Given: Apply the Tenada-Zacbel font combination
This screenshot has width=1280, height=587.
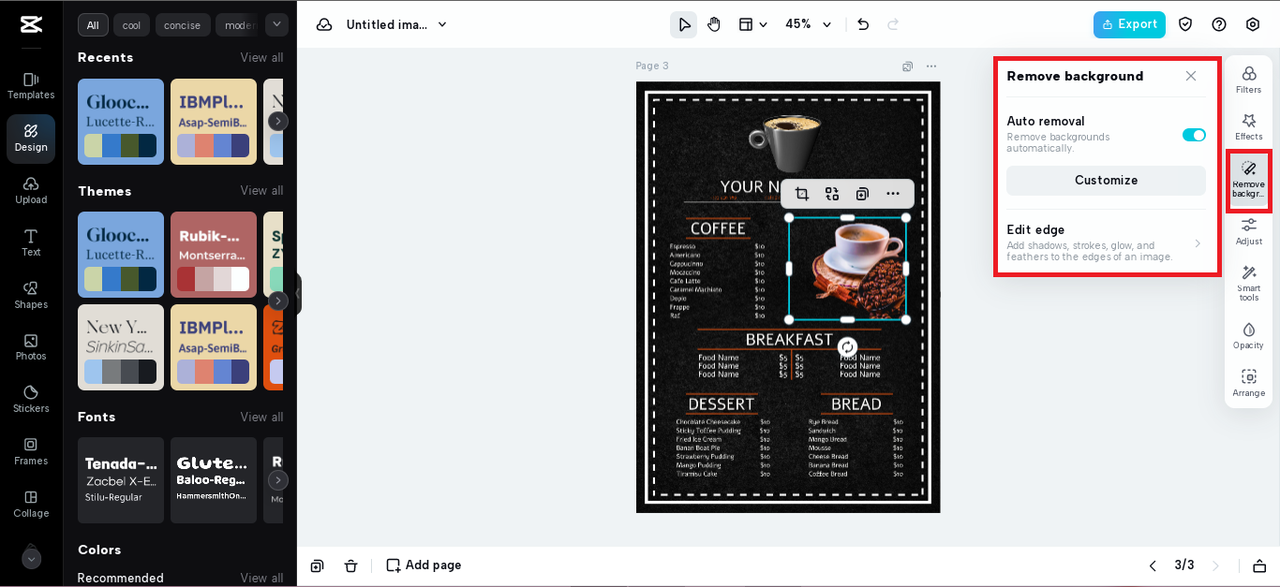Looking at the screenshot, I should pyautogui.click(x=121, y=480).
